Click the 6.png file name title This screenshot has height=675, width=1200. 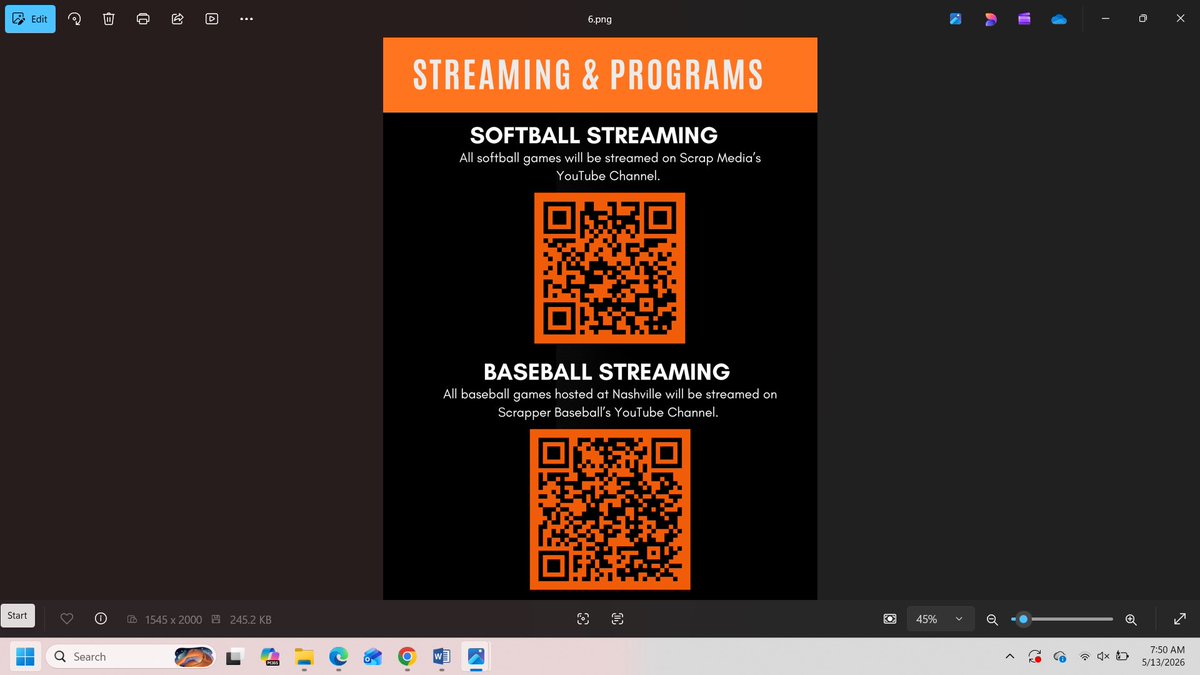[x=599, y=18]
